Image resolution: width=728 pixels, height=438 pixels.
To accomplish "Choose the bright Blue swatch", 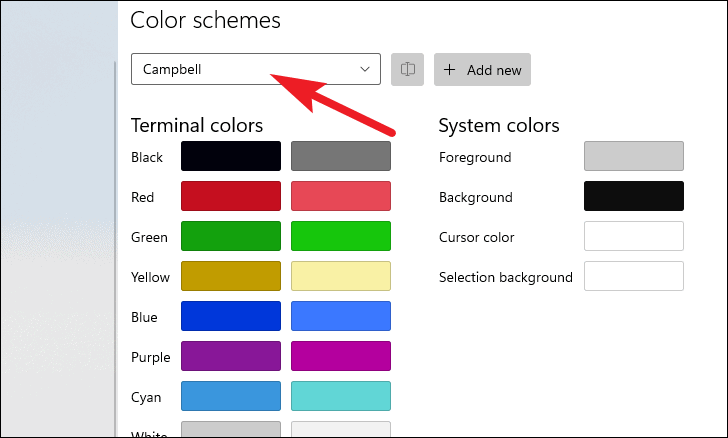I will click(341, 316).
